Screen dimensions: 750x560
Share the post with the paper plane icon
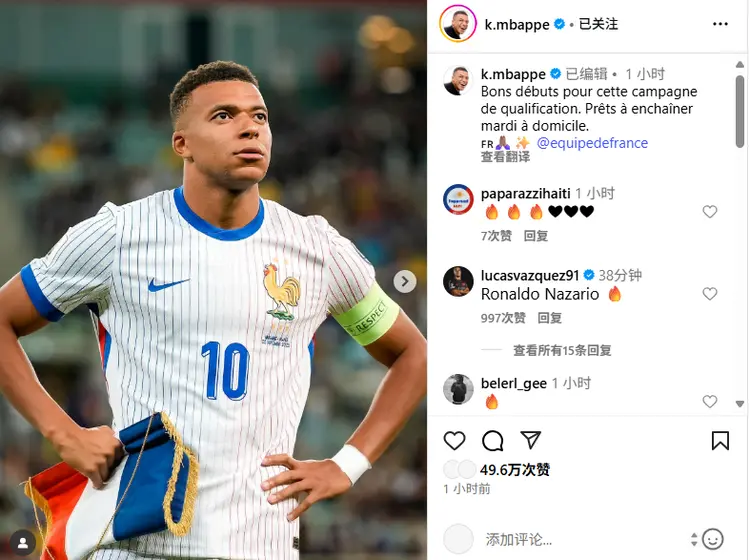click(530, 440)
